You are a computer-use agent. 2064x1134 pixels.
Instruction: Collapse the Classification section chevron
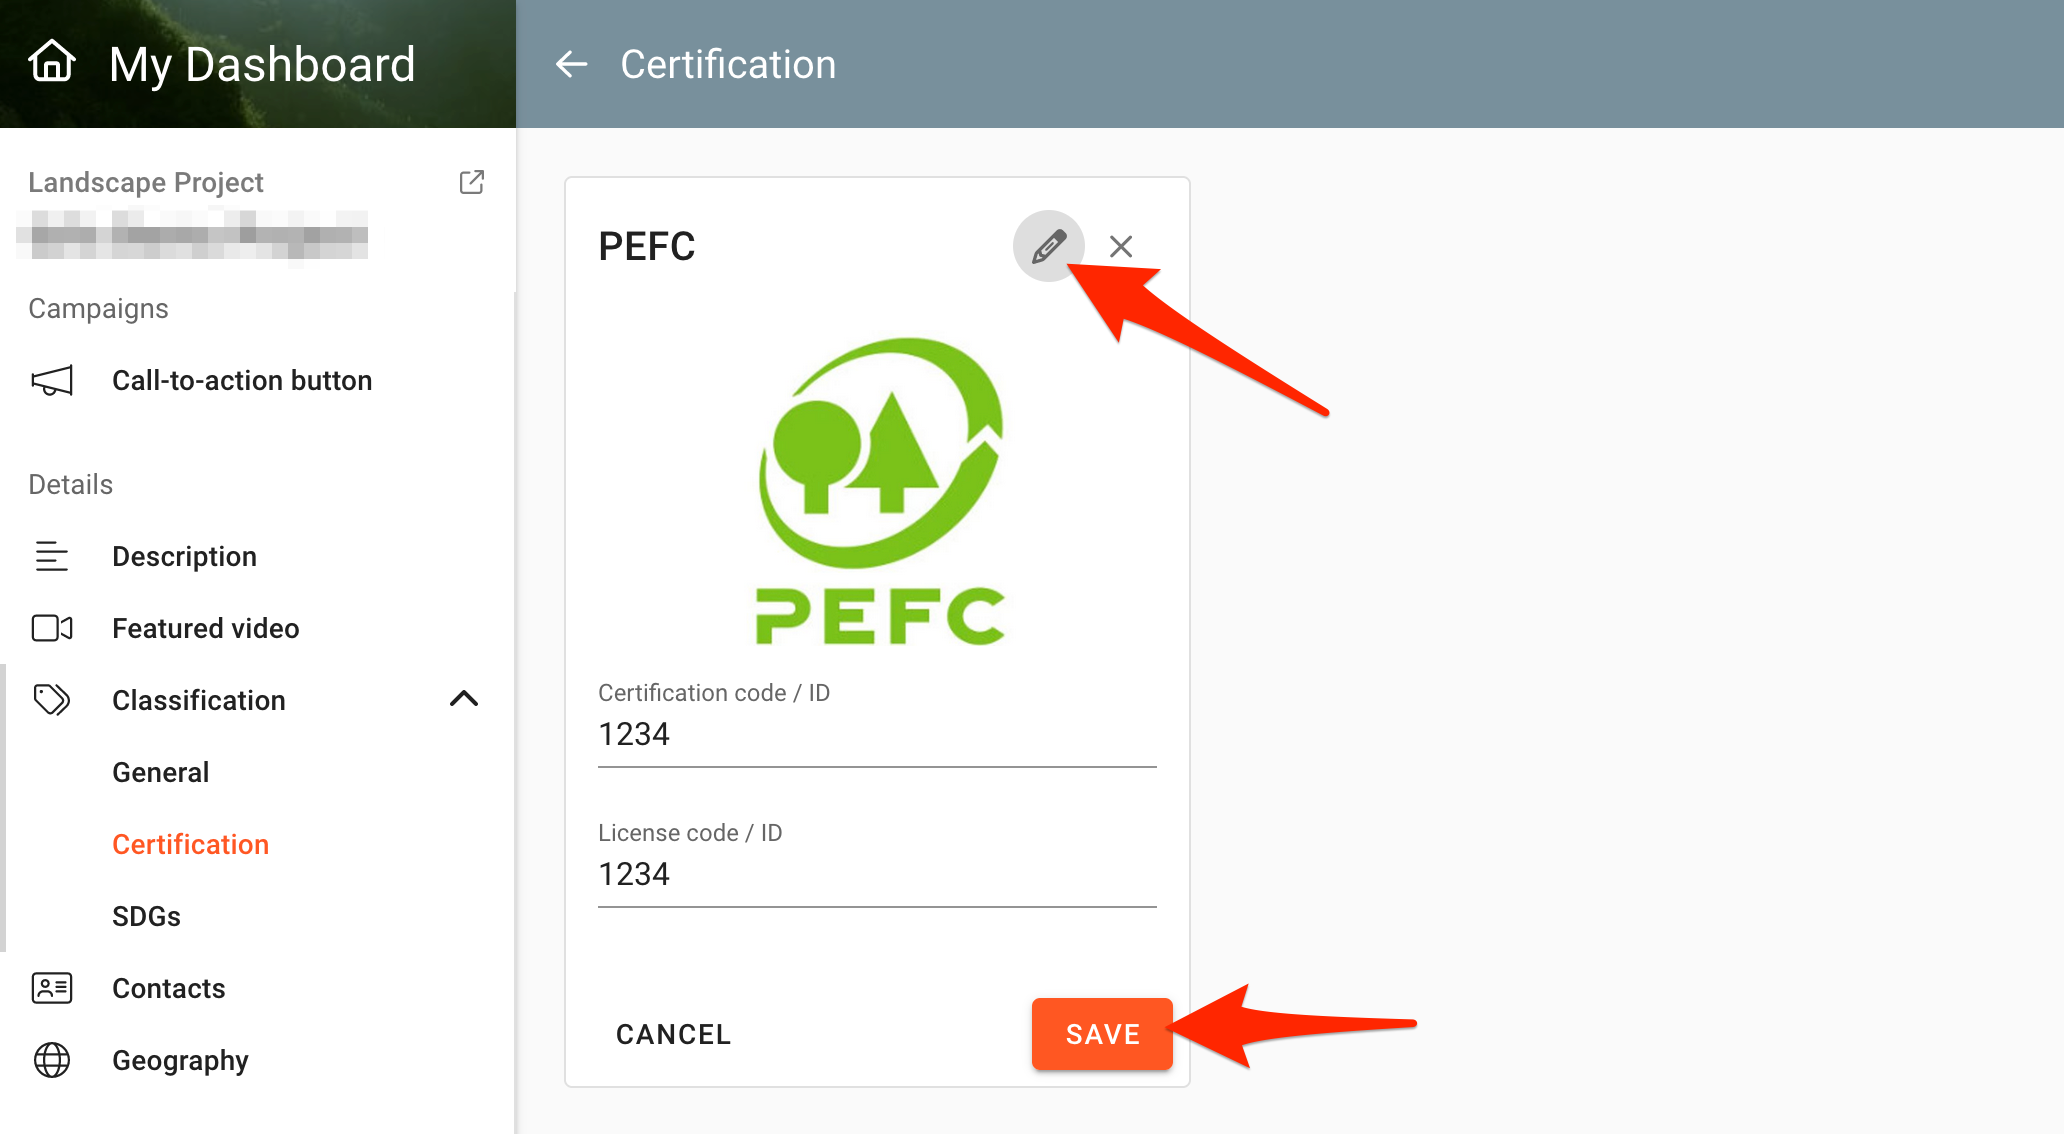[464, 699]
